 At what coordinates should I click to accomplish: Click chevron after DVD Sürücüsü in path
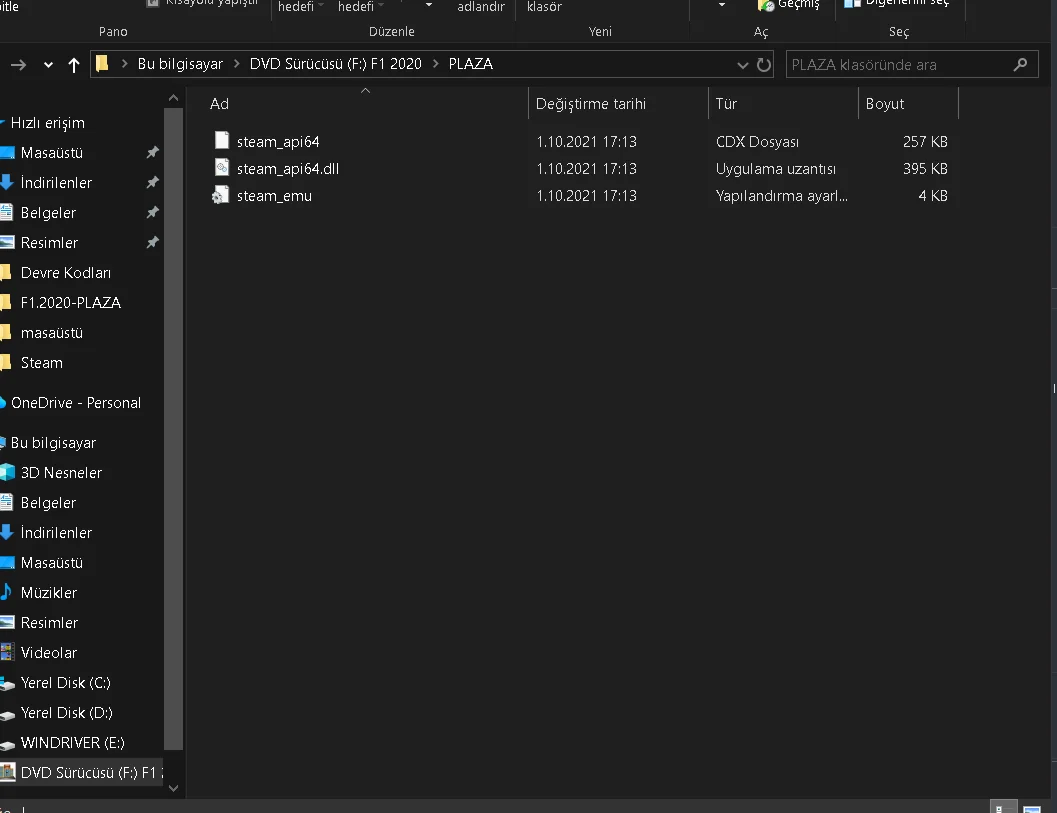coord(435,63)
